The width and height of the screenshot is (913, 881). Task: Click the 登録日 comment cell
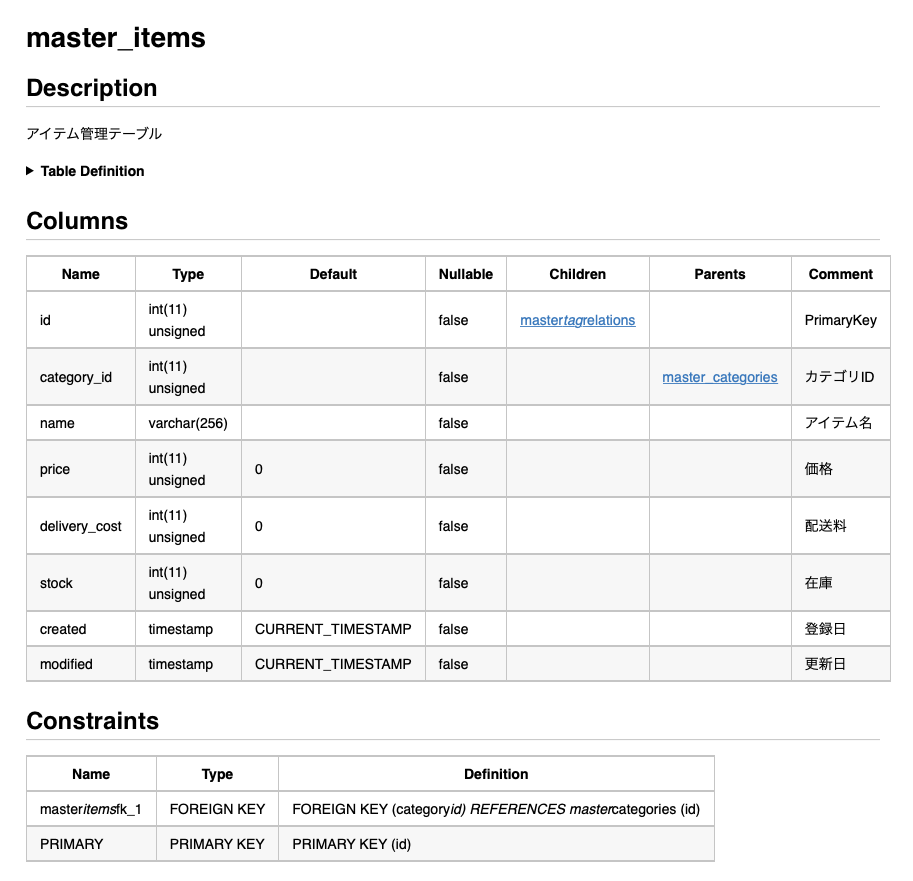840,629
